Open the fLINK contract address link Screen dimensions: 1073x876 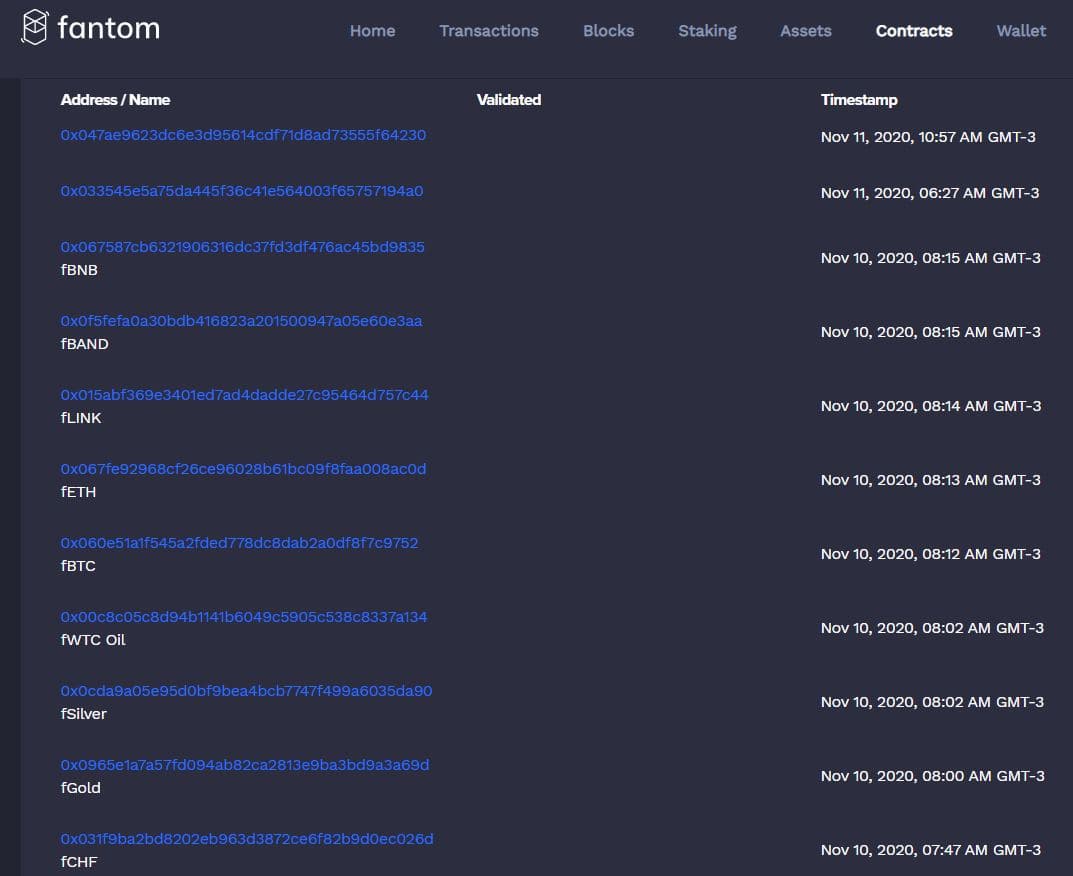click(244, 395)
